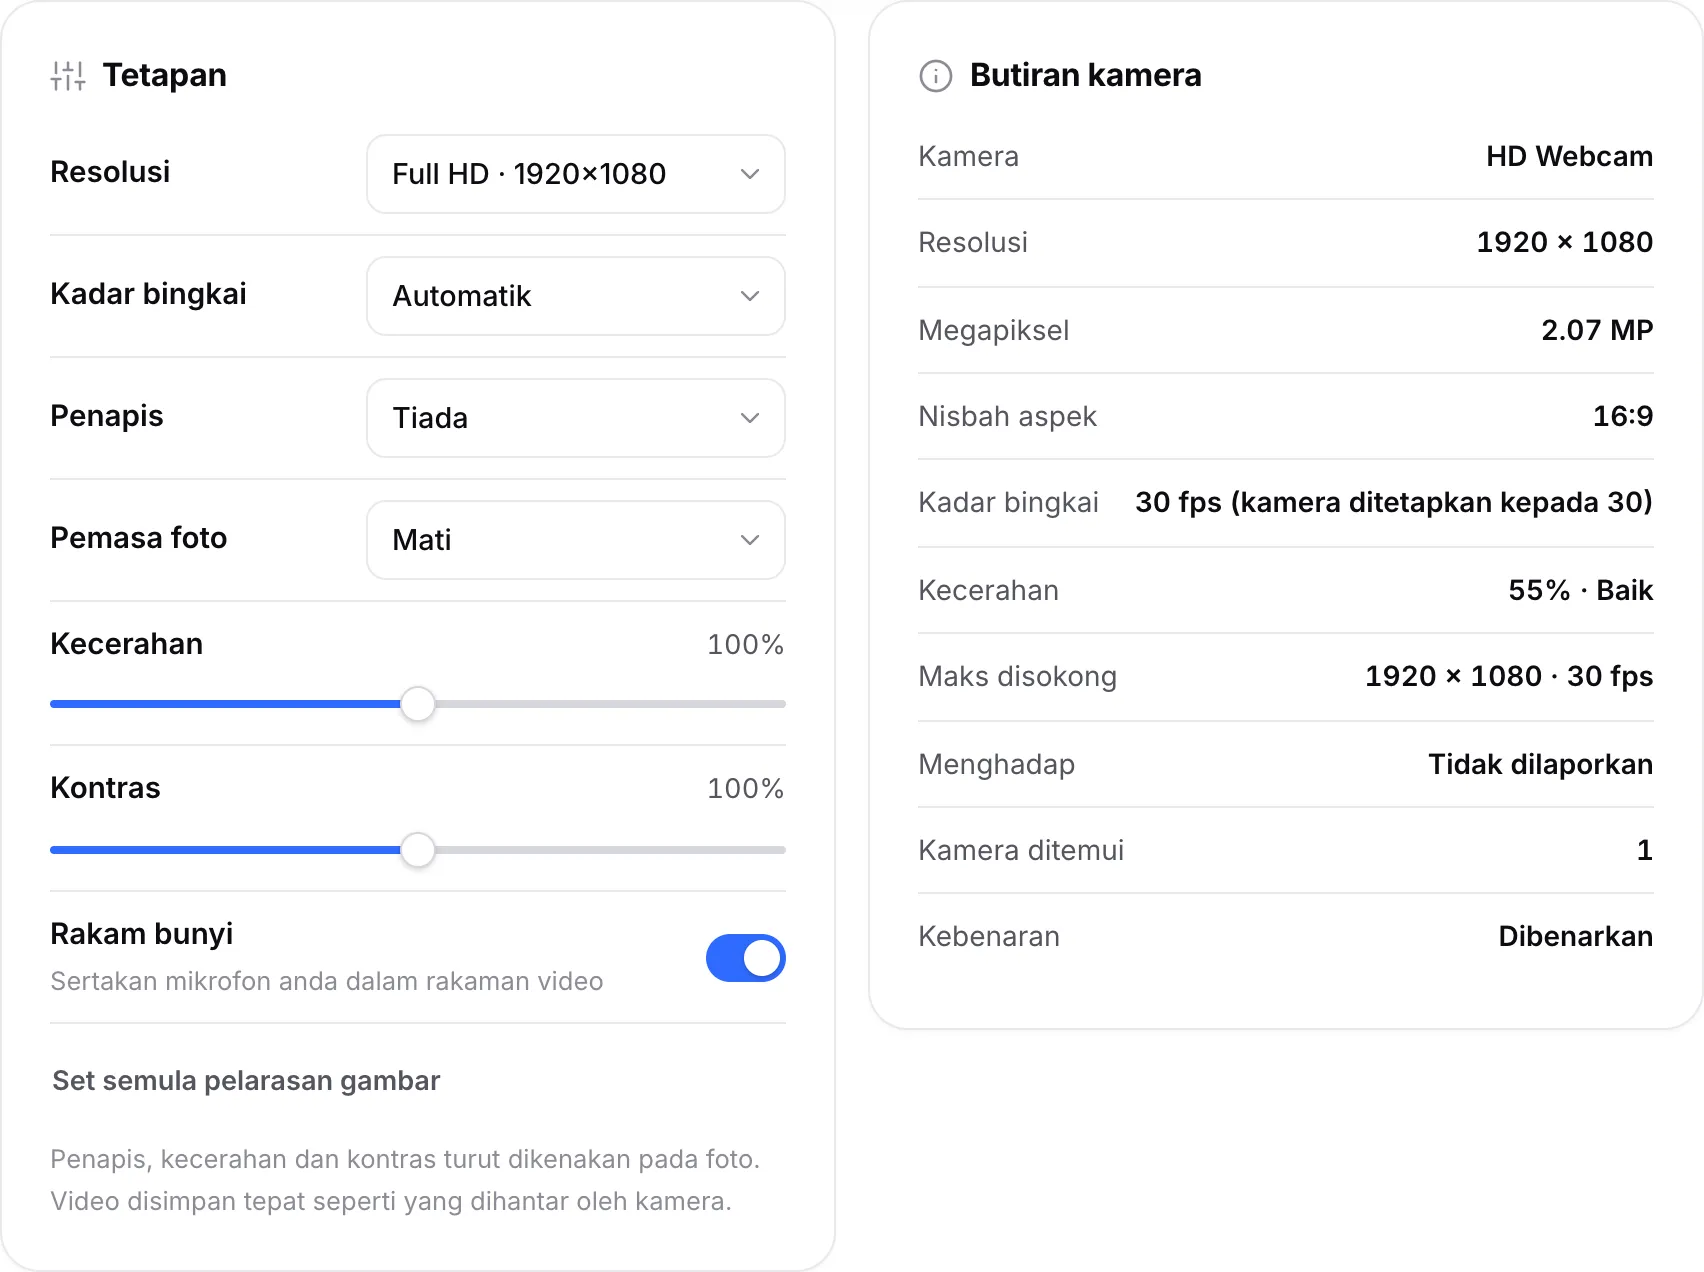Open the Resolusi dropdown showing Full HD
The image size is (1704, 1272).
[576, 174]
